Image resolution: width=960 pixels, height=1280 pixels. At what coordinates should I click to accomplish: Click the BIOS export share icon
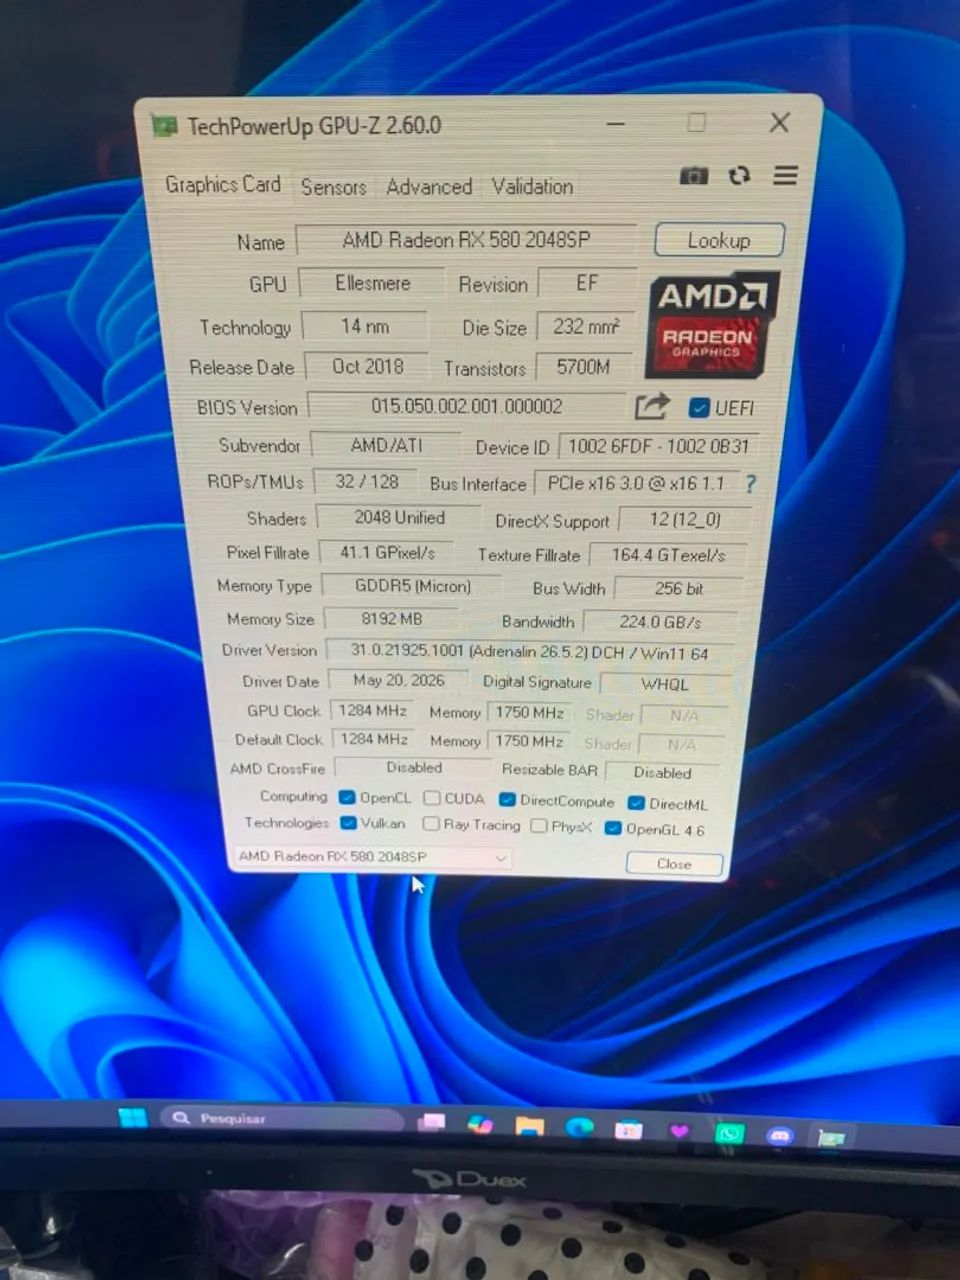coord(652,406)
